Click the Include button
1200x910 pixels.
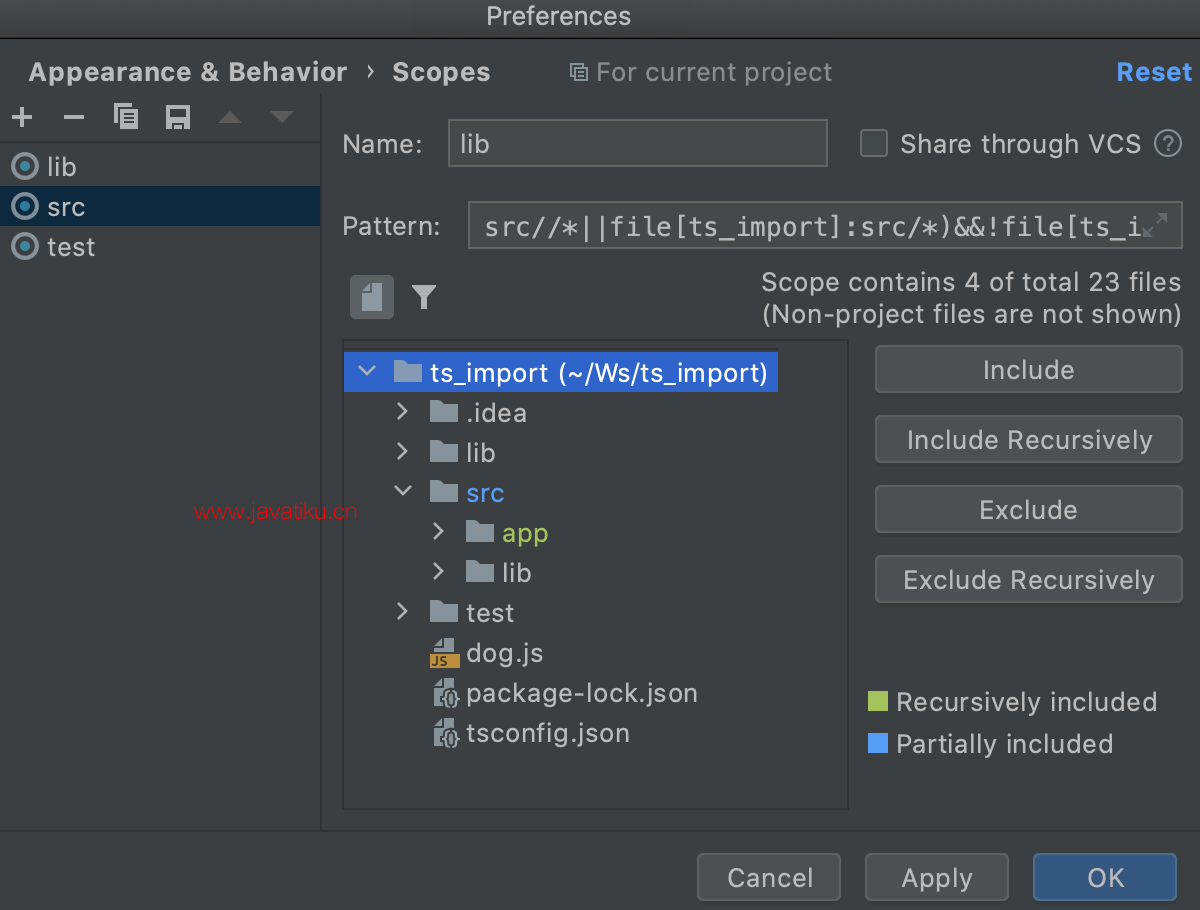tap(1029, 370)
